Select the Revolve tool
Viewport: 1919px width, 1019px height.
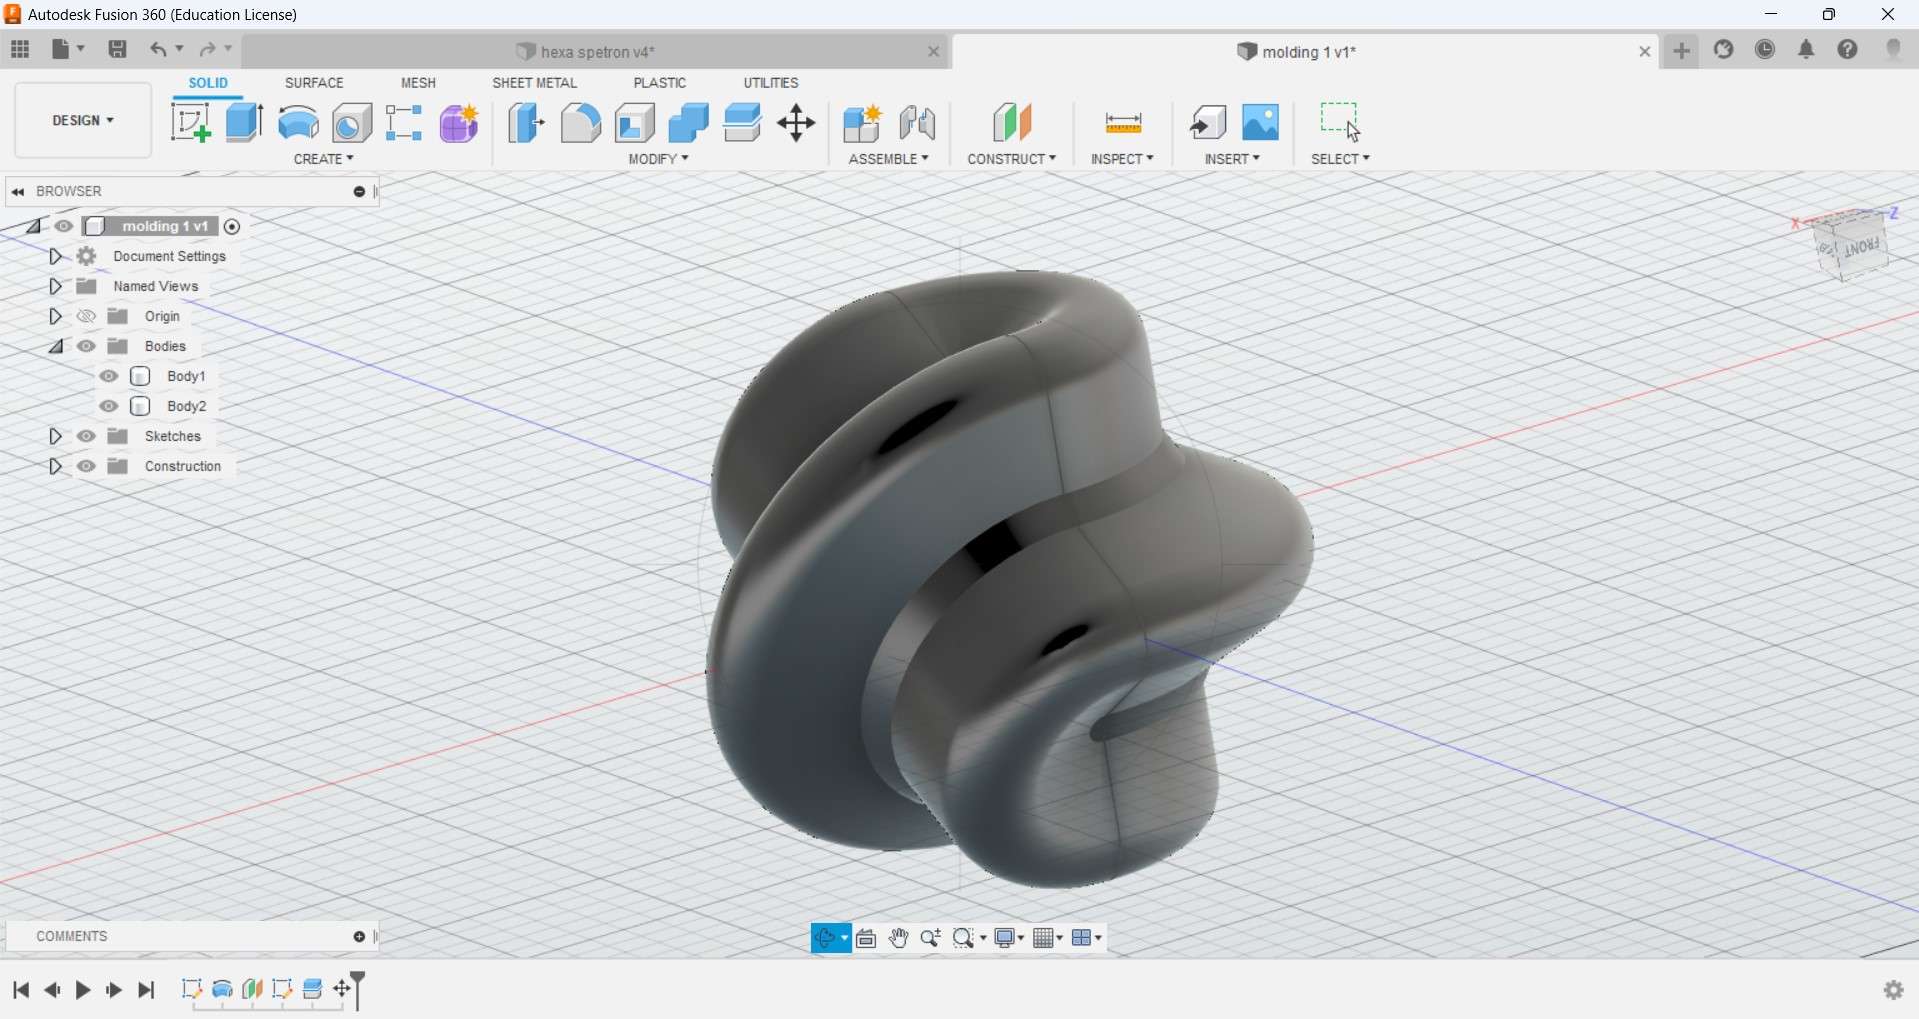(298, 123)
